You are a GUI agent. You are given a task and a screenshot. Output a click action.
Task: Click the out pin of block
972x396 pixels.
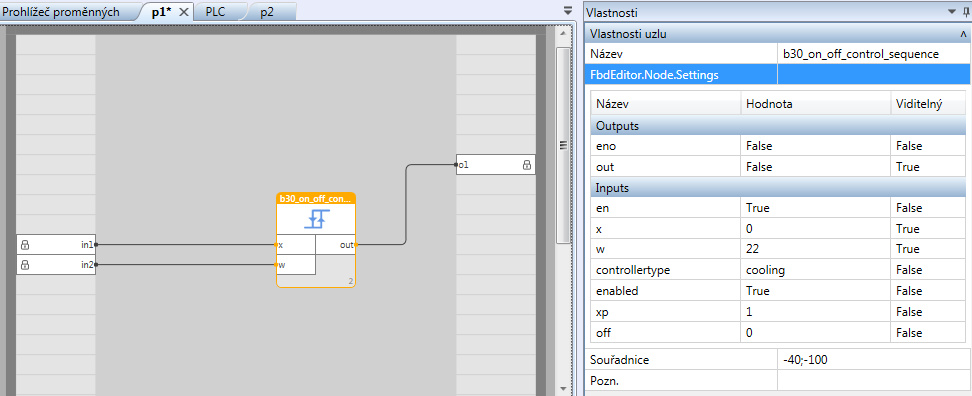click(x=356, y=245)
